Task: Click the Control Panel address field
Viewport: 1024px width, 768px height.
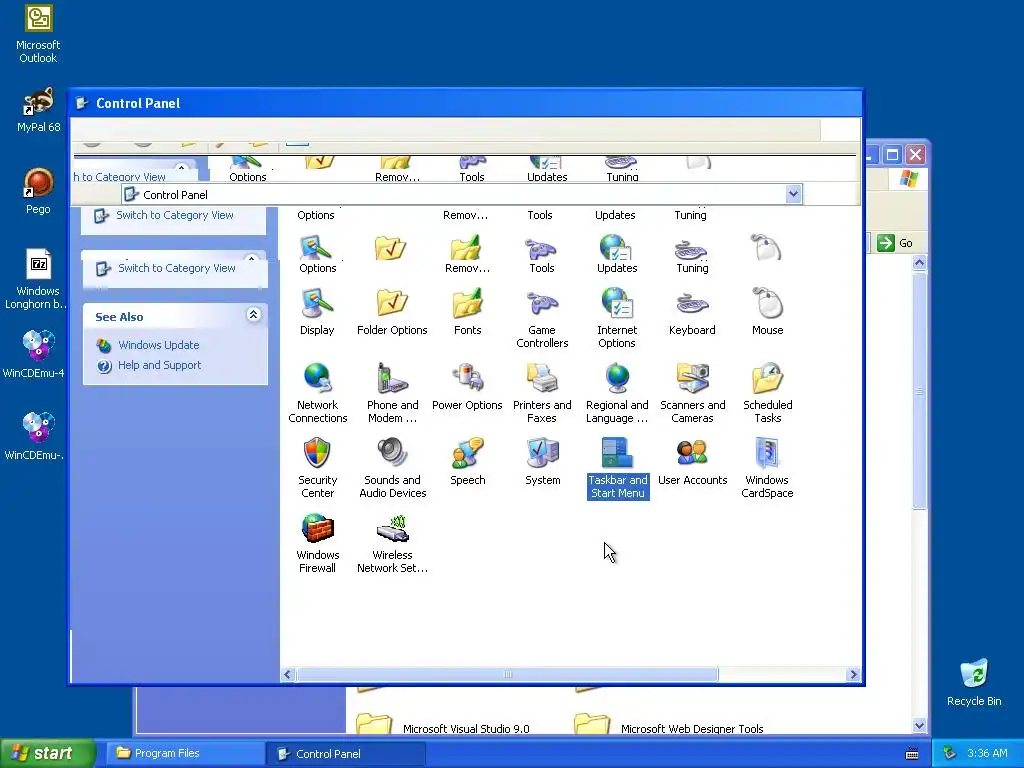Action: point(461,194)
